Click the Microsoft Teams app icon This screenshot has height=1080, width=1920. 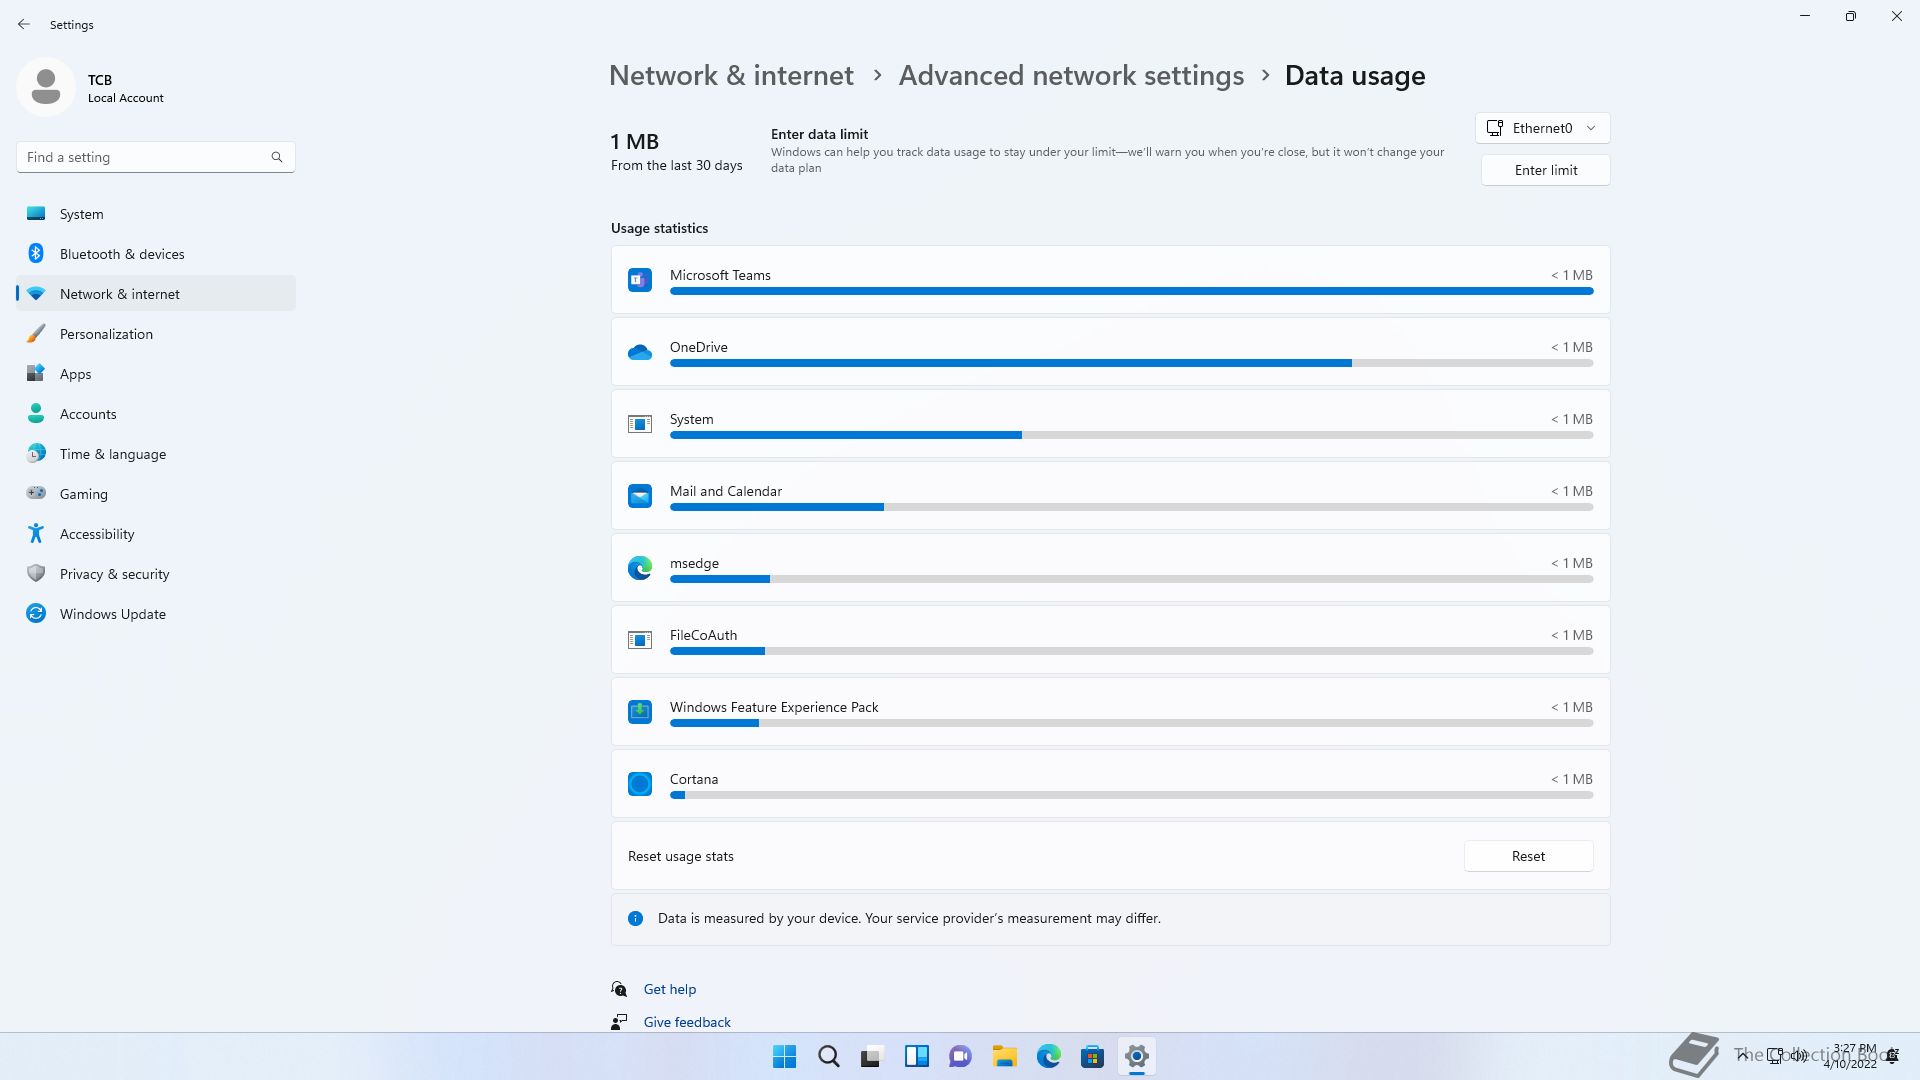coord(640,280)
